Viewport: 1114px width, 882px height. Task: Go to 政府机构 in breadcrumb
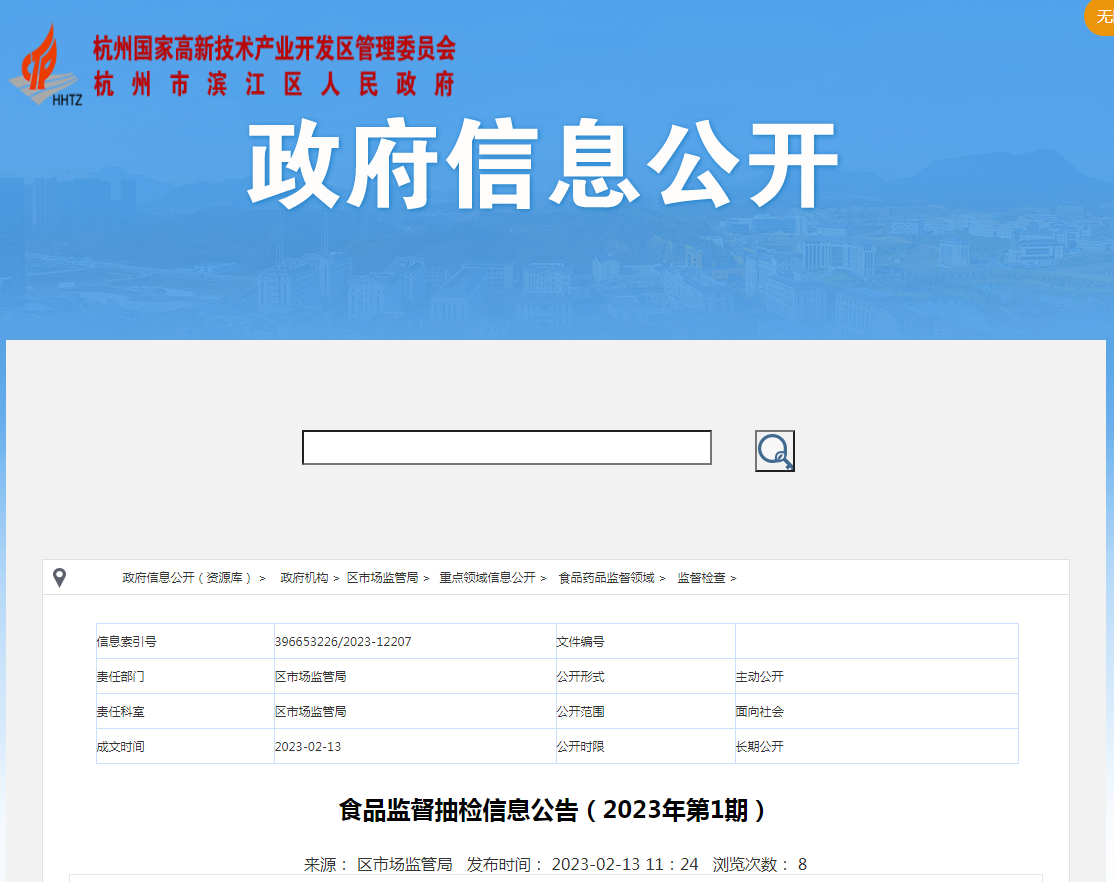[x=304, y=578]
